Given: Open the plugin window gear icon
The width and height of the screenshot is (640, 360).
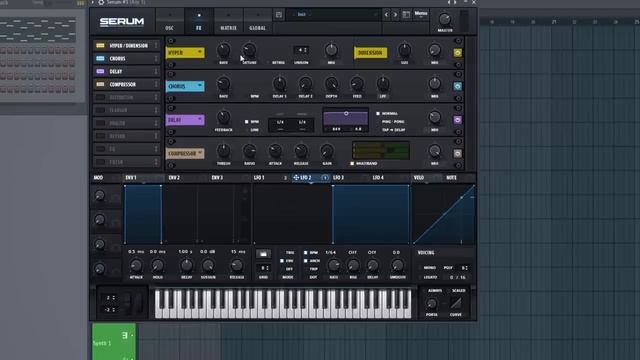Looking at the screenshot, I should [x=101, y=2].
